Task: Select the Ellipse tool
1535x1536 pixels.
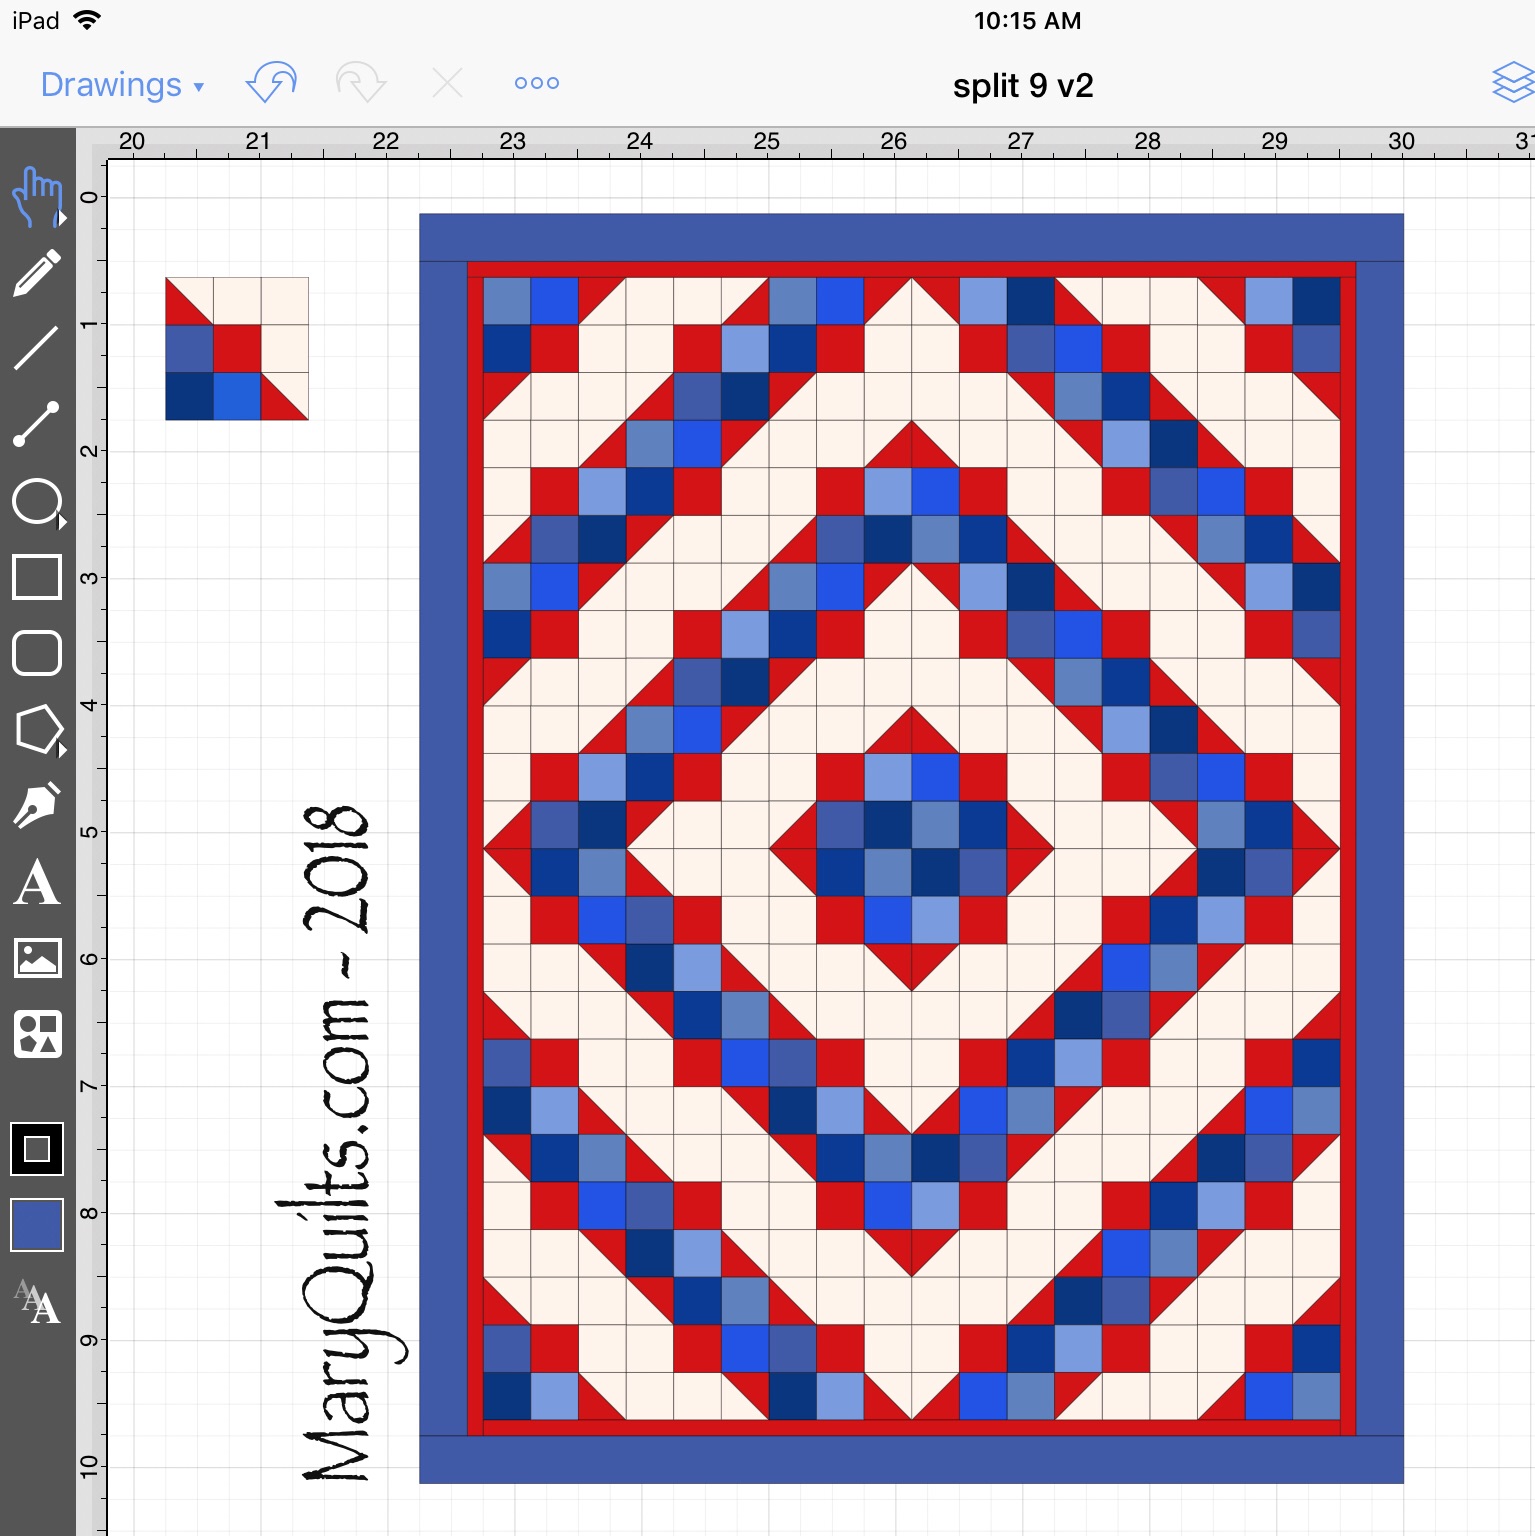Action: [38, 500]
